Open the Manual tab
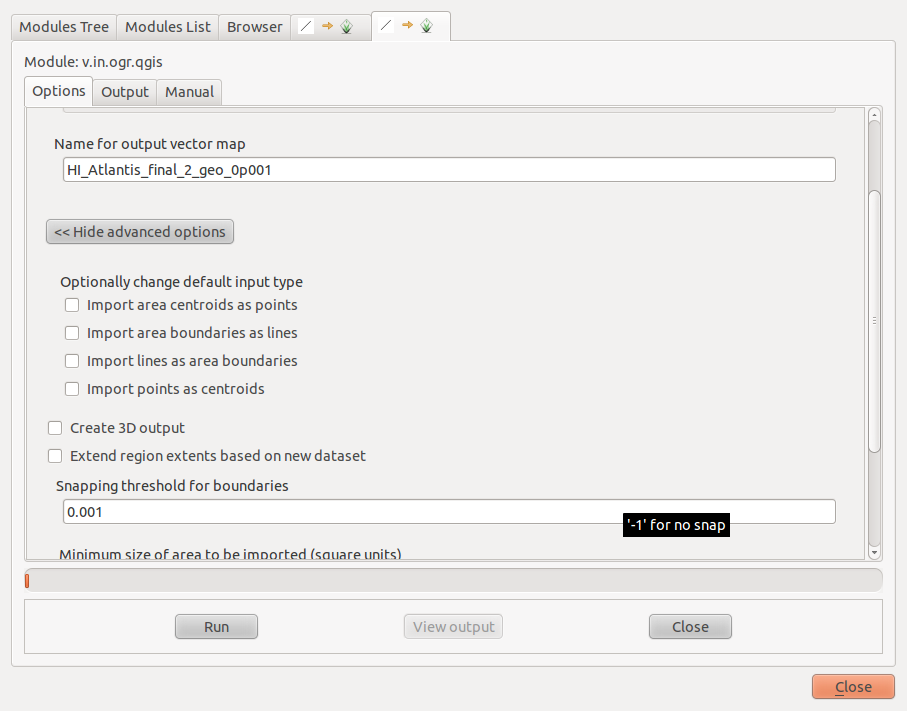This screenshot has width=907, height=711. pos(189,92)
